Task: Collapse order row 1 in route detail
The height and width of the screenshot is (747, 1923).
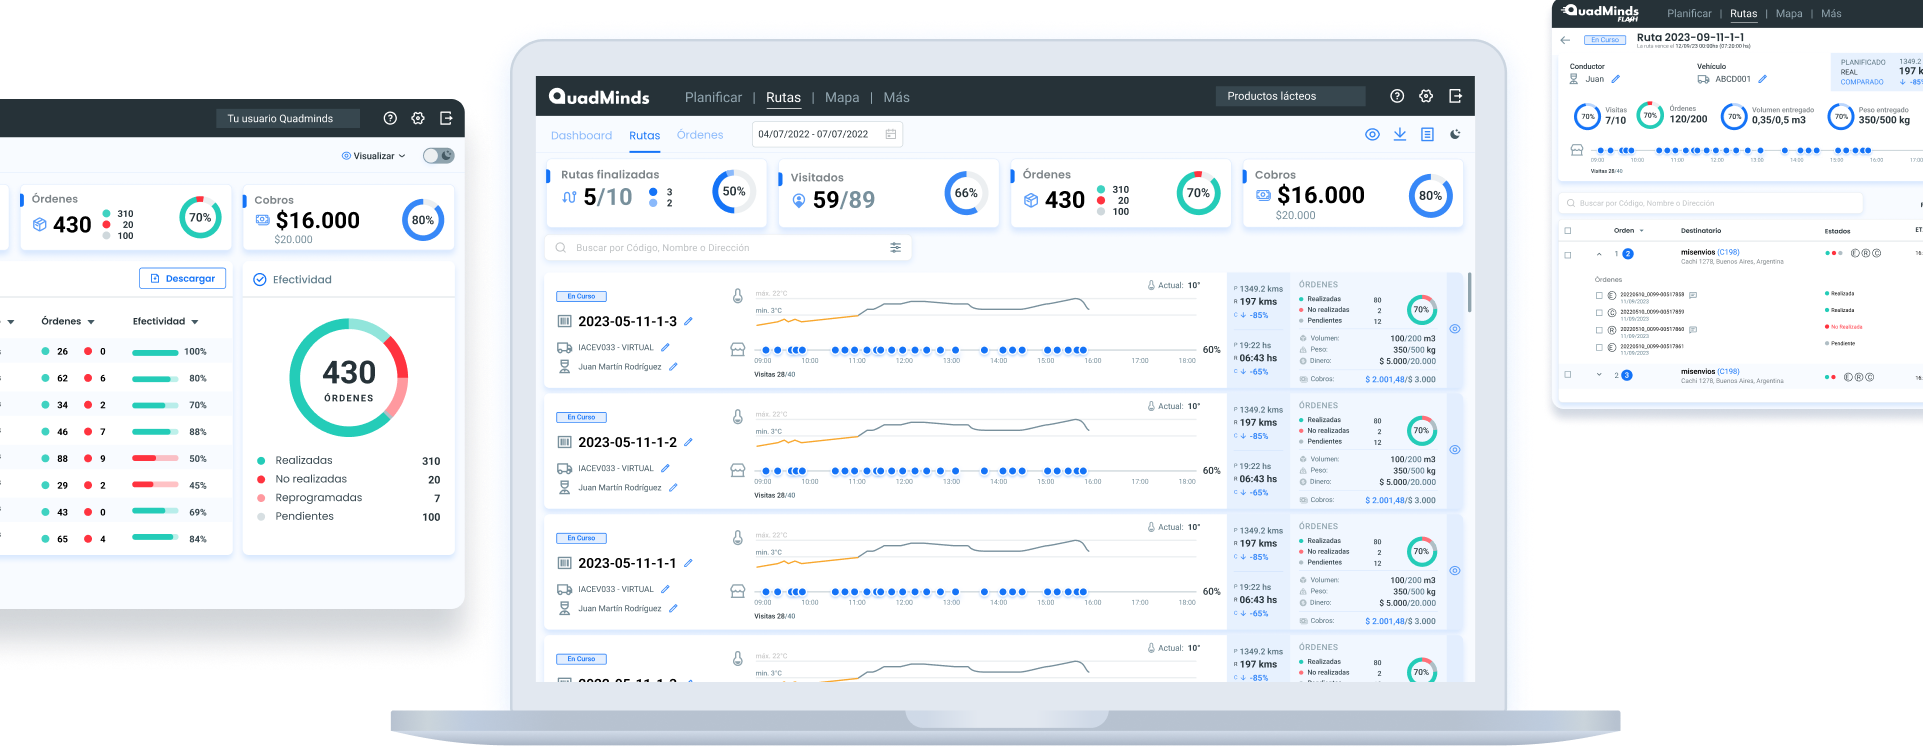Action: (x=1599, y=254)
